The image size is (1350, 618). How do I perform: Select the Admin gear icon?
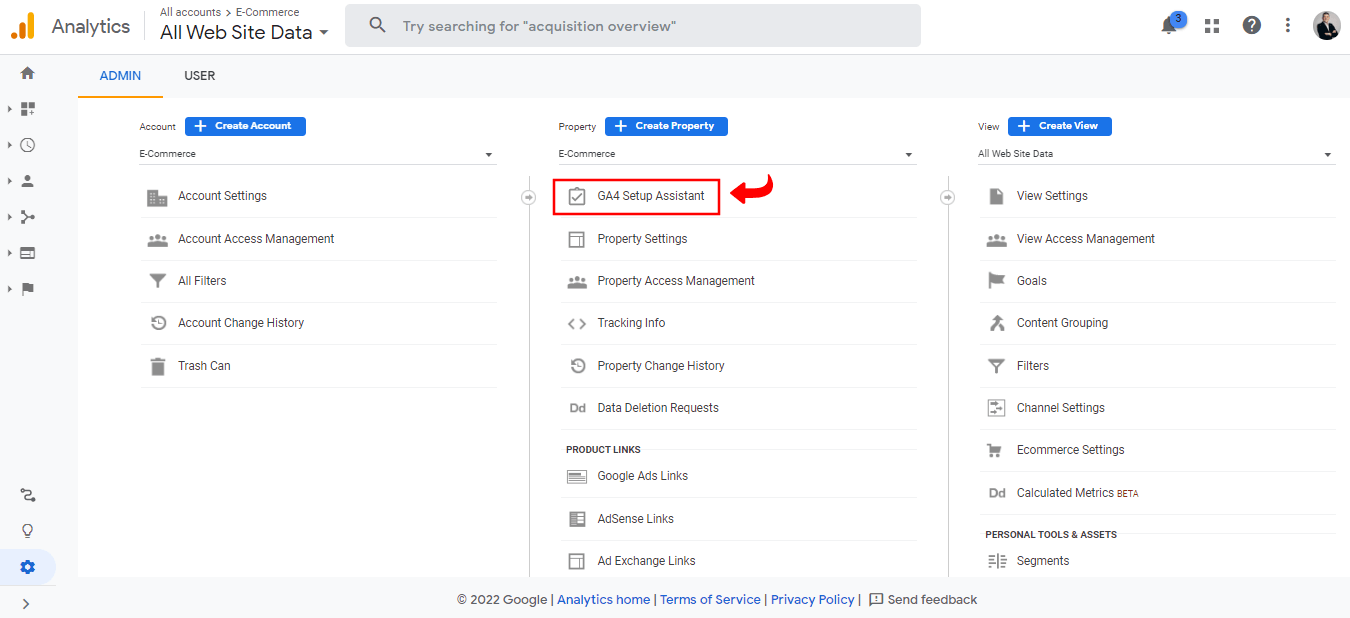(x=27, y=566)
